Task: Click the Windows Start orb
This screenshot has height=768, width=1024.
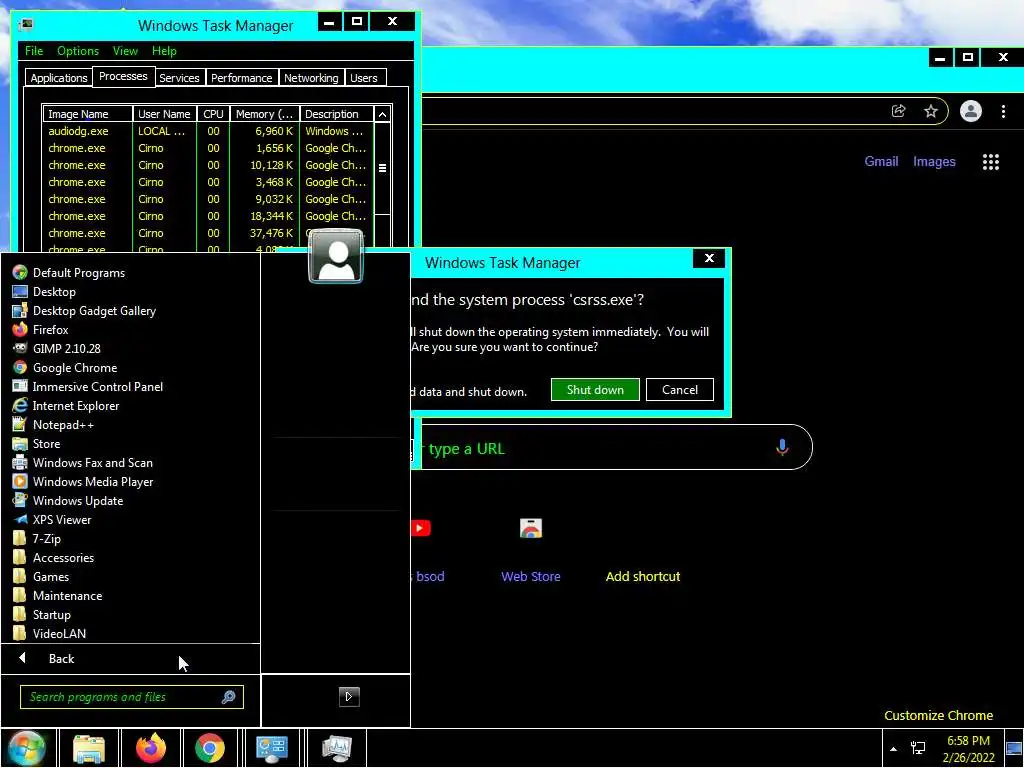Action: pos(27,748)
